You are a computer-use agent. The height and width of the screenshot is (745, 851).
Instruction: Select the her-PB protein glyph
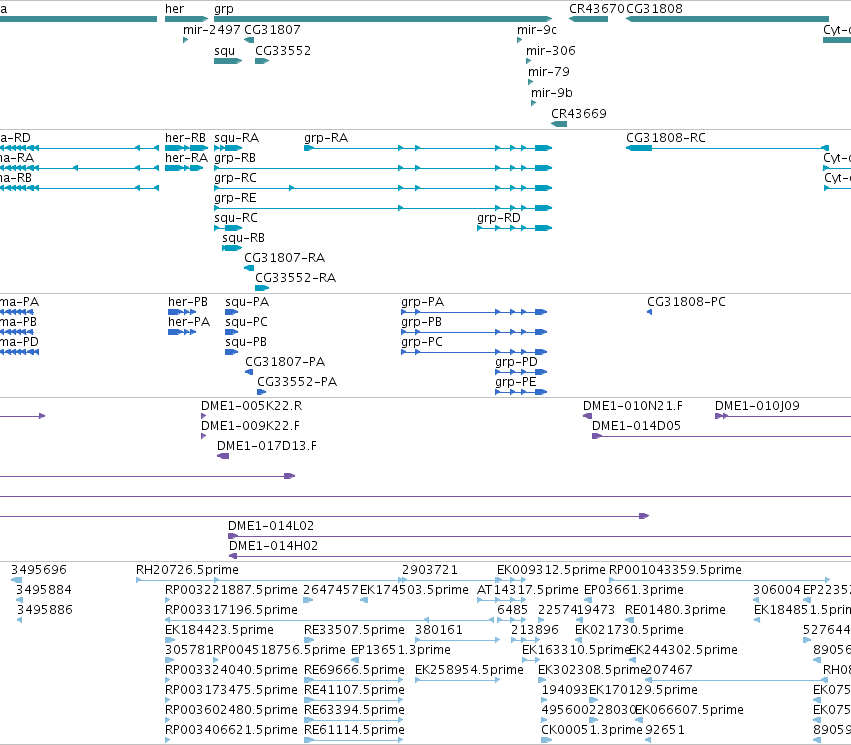(182, 312)
